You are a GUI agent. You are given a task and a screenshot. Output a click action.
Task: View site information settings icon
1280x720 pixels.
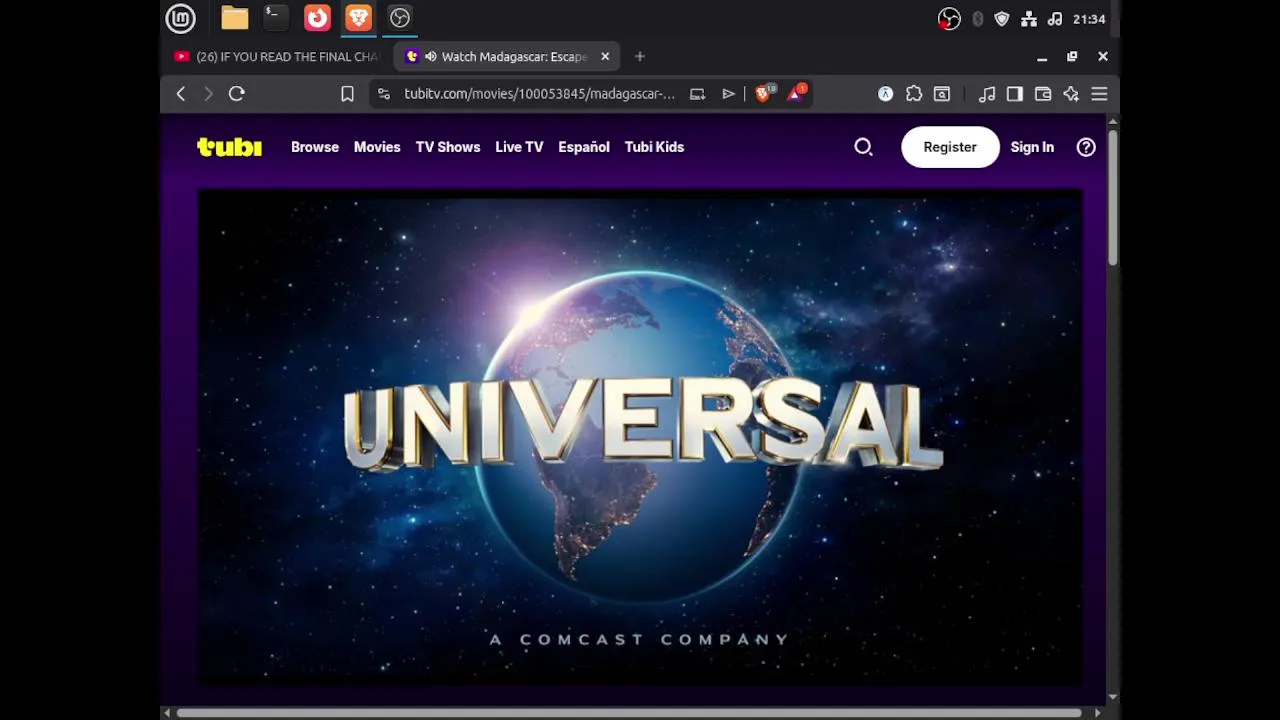pyautogui.click(x=383, y=94)
